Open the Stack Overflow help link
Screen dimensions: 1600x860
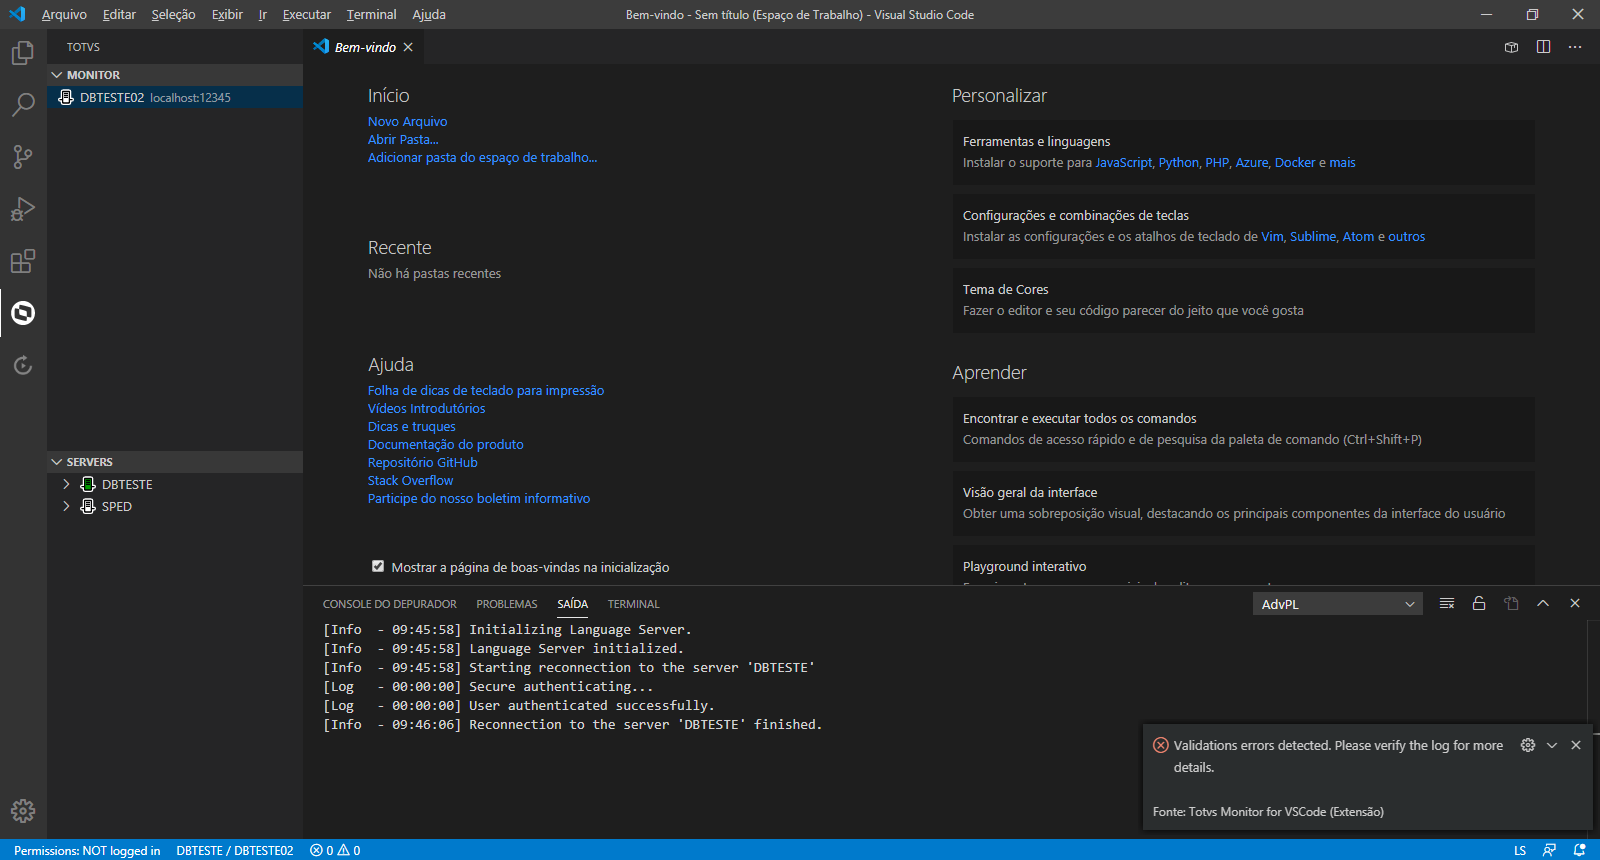[x=411, y=481]
